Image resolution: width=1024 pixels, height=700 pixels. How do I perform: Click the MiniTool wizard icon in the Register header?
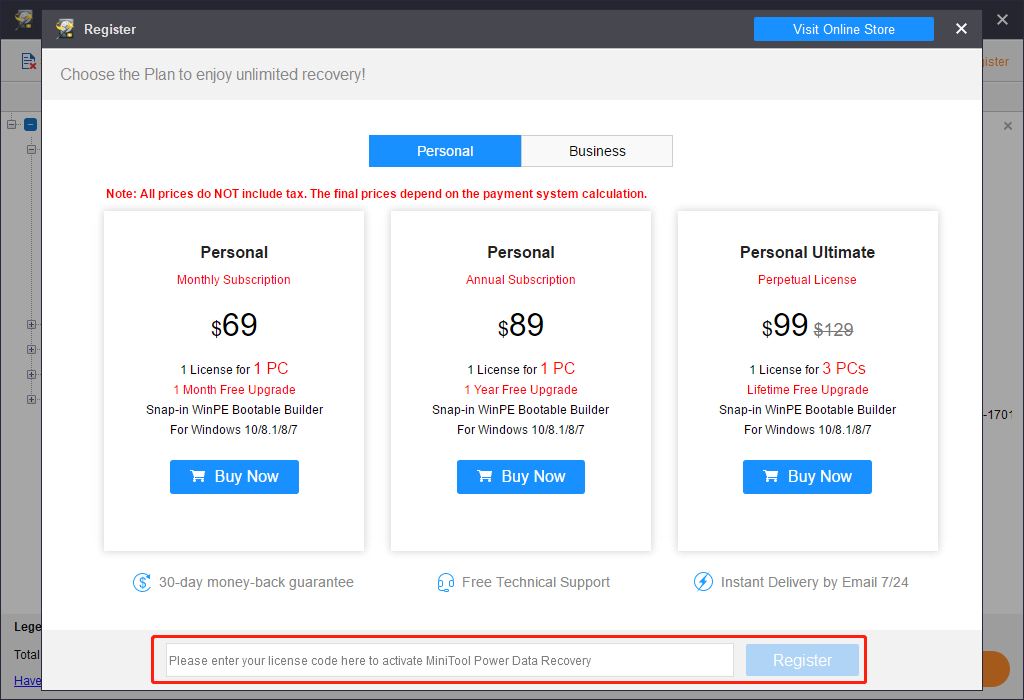click(64, 29)
